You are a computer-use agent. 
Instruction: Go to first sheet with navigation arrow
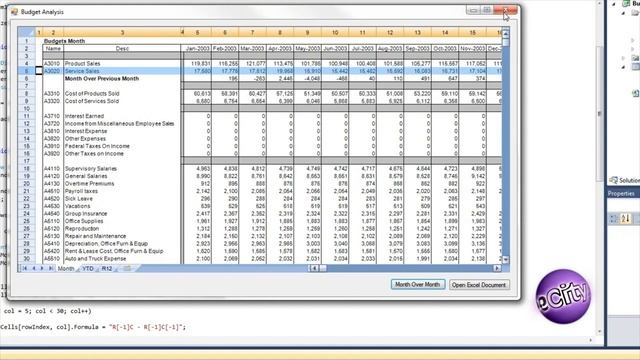(24, 269)
